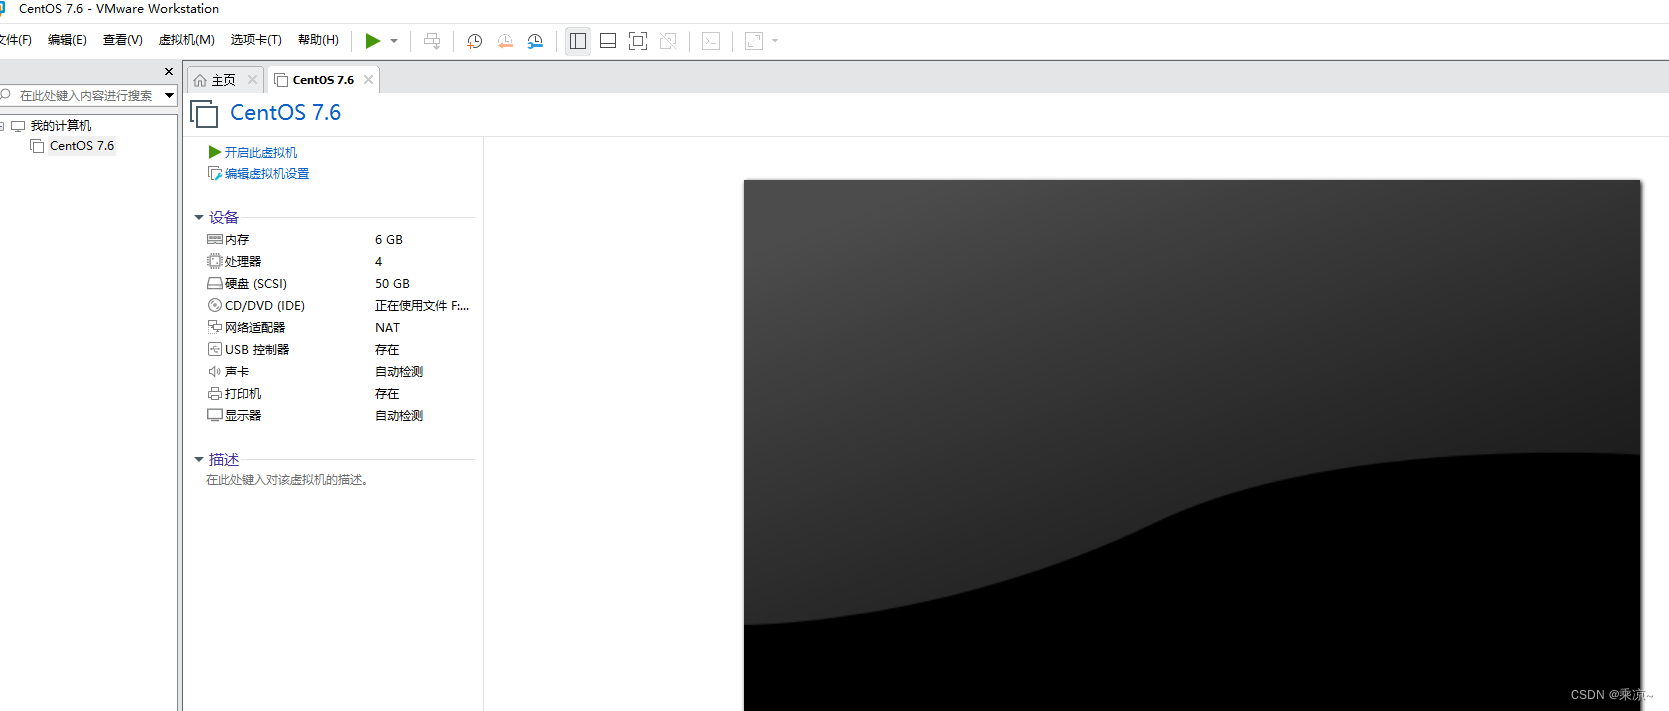Click the 硬盘 (SCSI) device icon
Image resolution: width=1669 pixels, height=711 pixels.
[215, 284]
